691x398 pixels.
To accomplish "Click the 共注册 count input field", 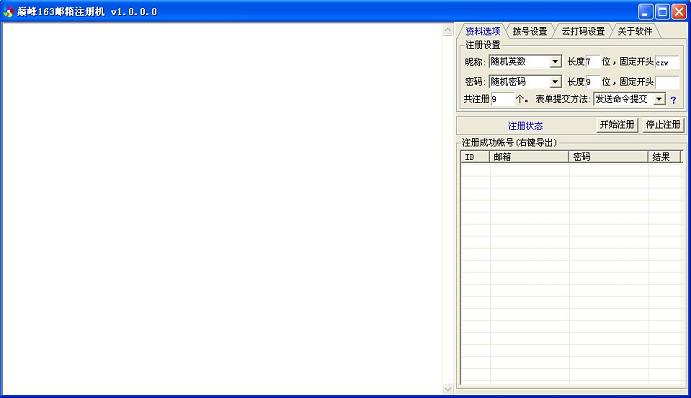I will coord(502,99).
